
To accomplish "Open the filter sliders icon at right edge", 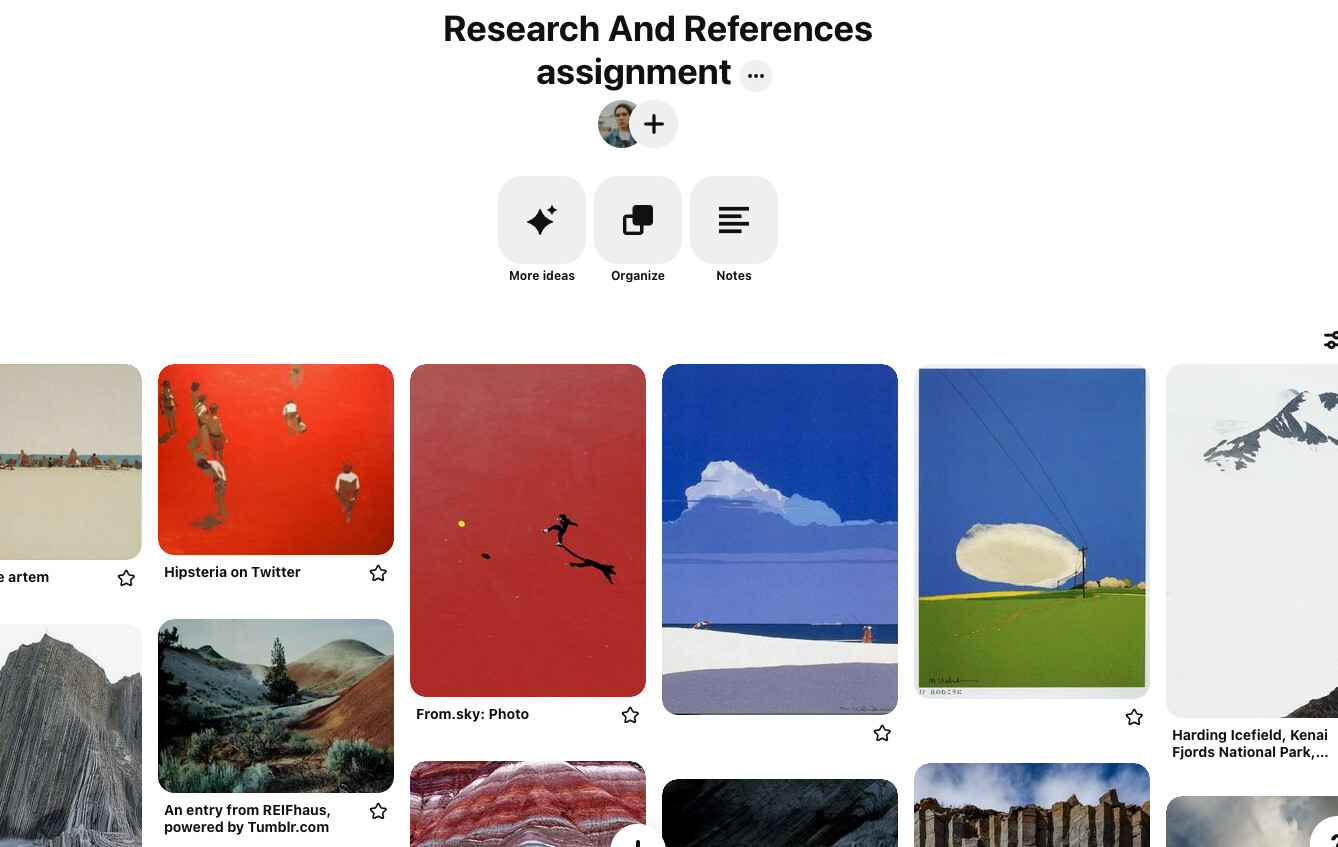I will pos(1330,341).
